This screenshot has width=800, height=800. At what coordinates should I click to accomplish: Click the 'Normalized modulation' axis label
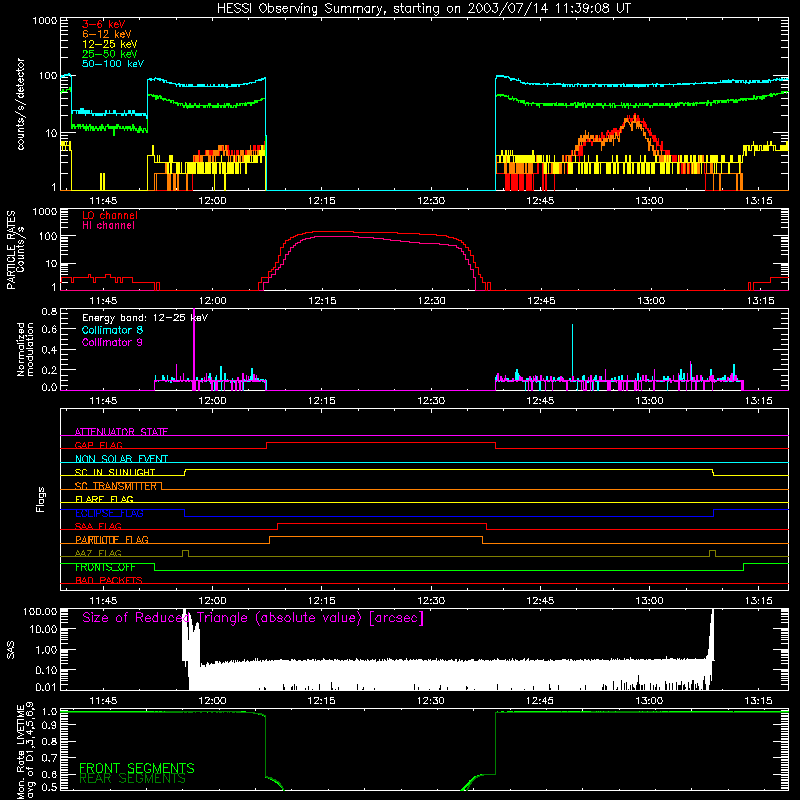pos(26,349)
